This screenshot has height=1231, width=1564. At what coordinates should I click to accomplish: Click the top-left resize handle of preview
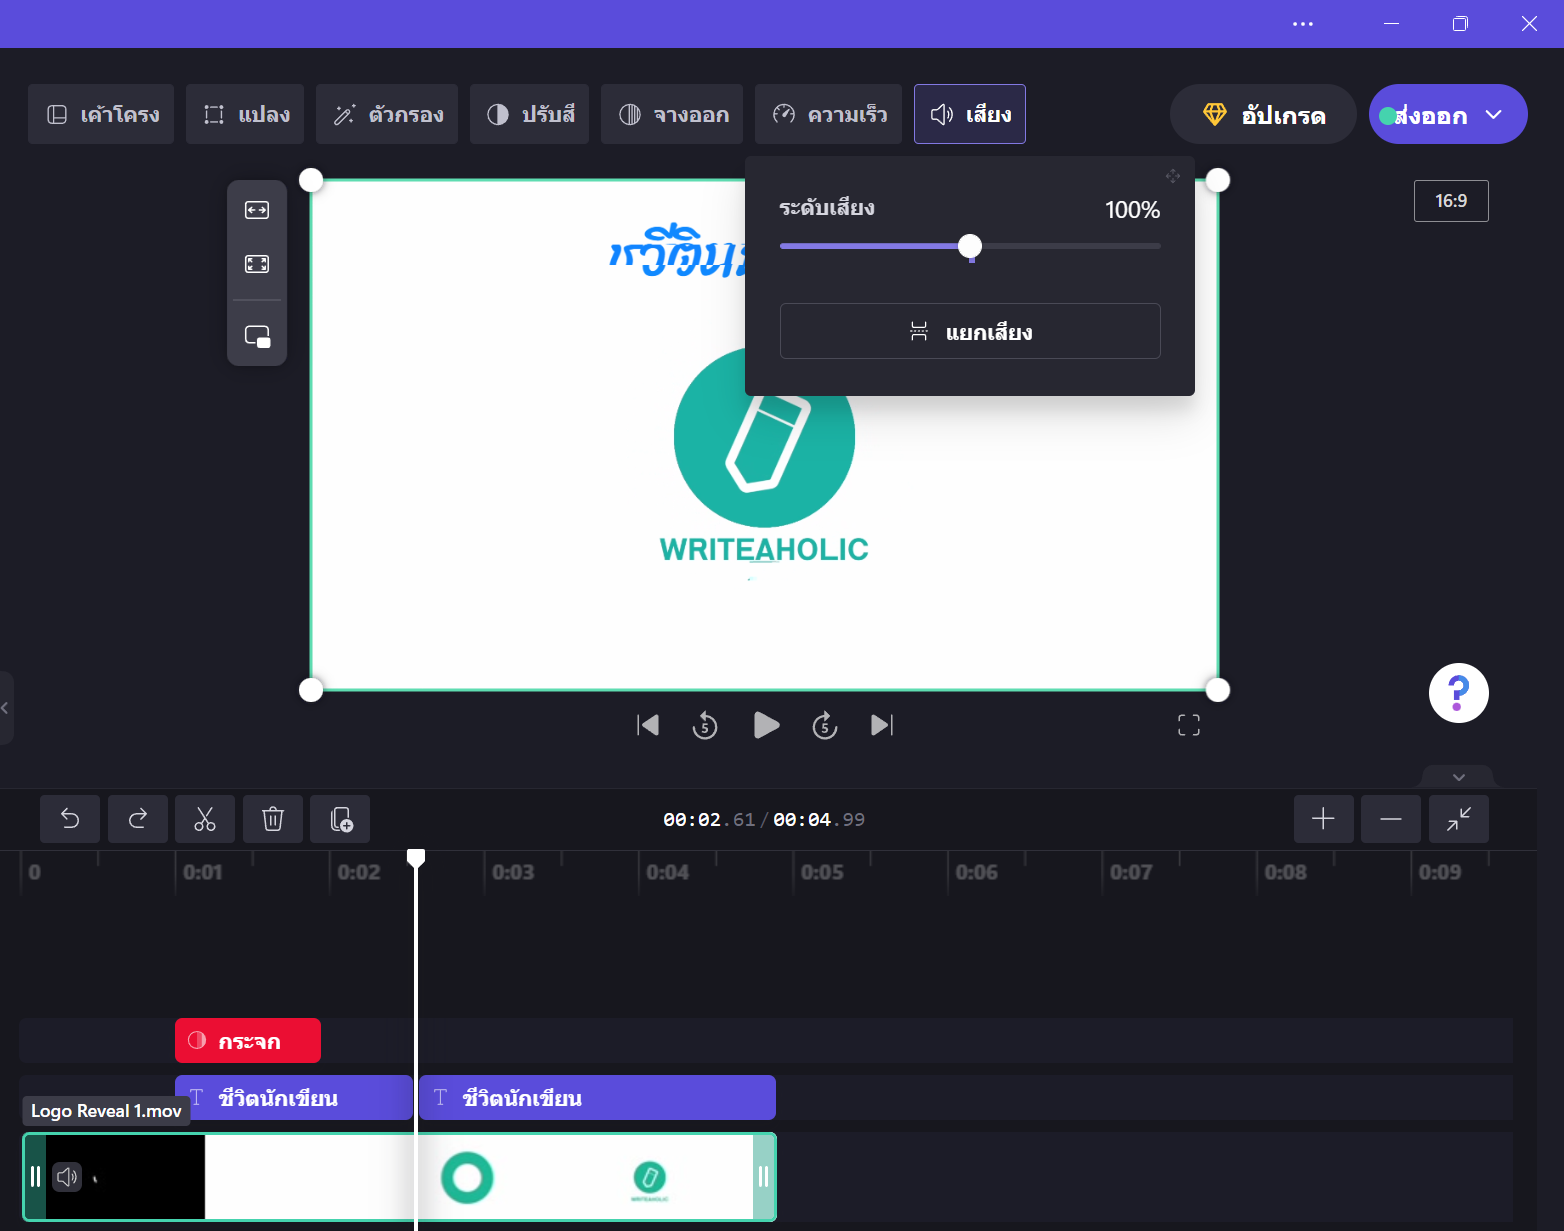coord(311,180)
